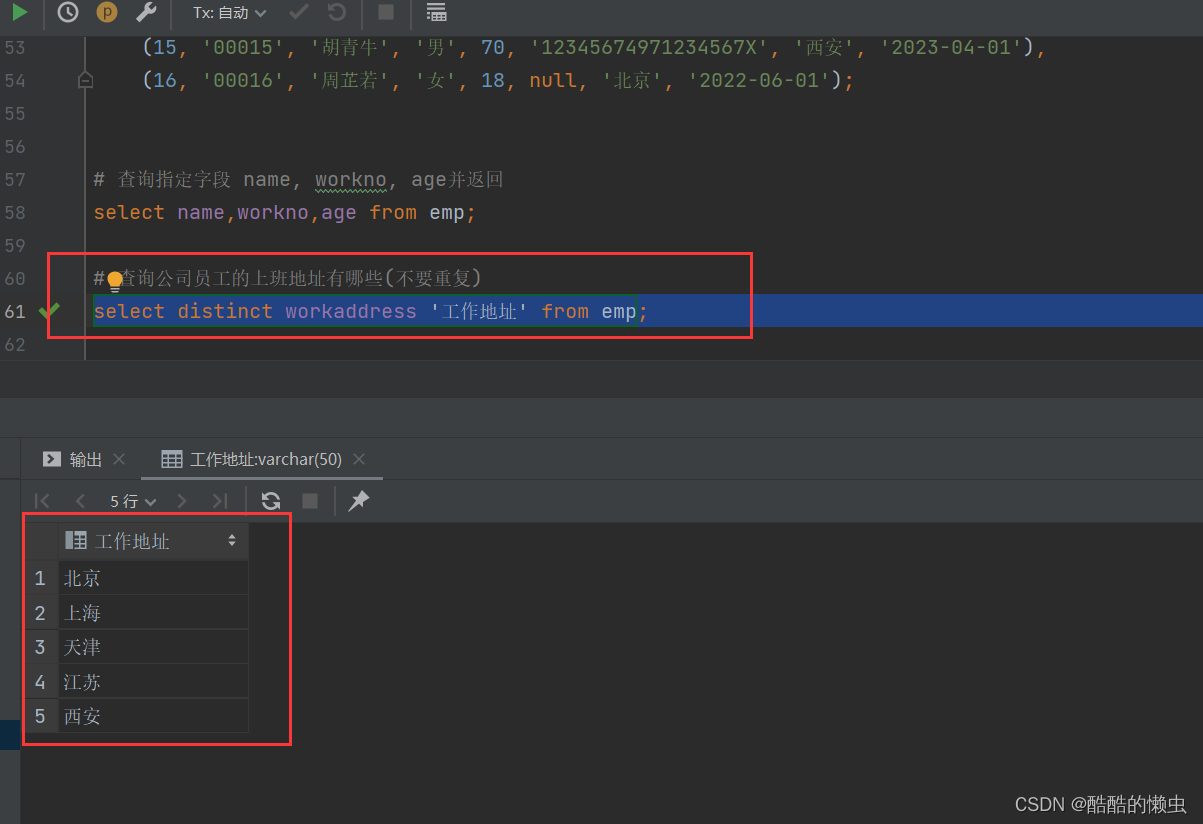Open the 5 行 page size dropdown
1203x824 pixels.
point(133,501)
